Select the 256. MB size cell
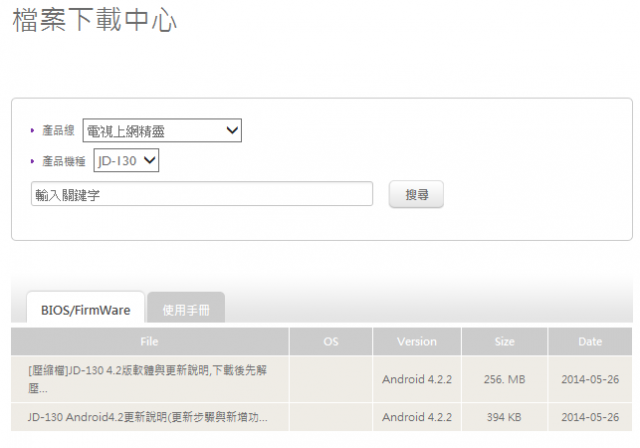Viewport: 640px width, 448px height. point(504,379)
